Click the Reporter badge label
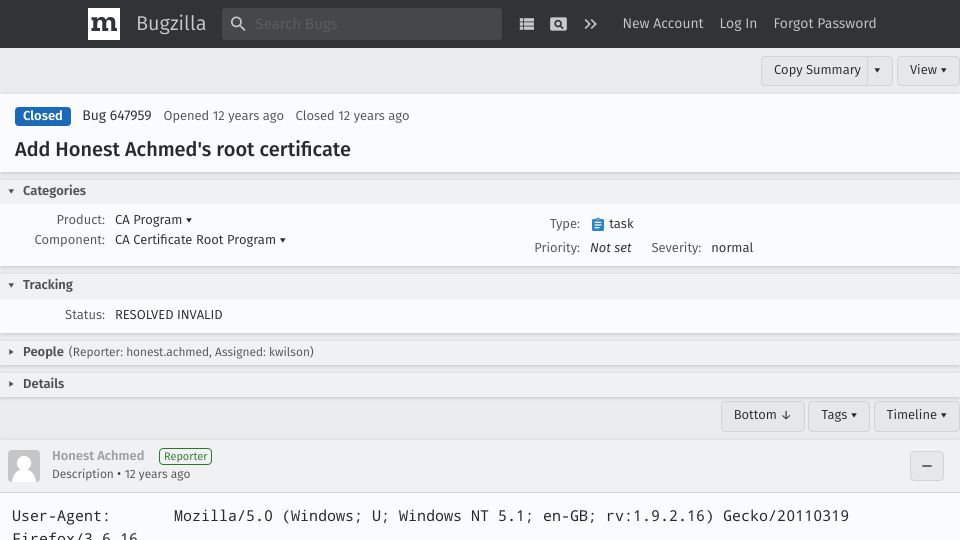Screen dimensions: 960x540 tap(186, 456)
